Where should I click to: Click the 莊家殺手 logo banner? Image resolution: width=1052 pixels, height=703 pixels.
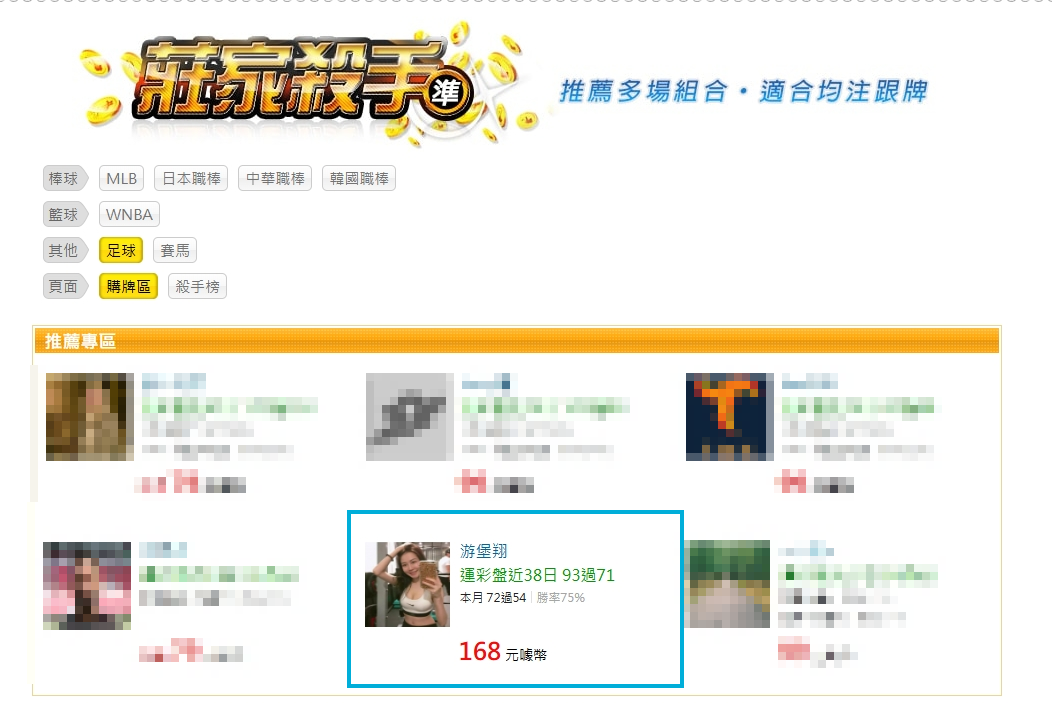click(305, 83)
